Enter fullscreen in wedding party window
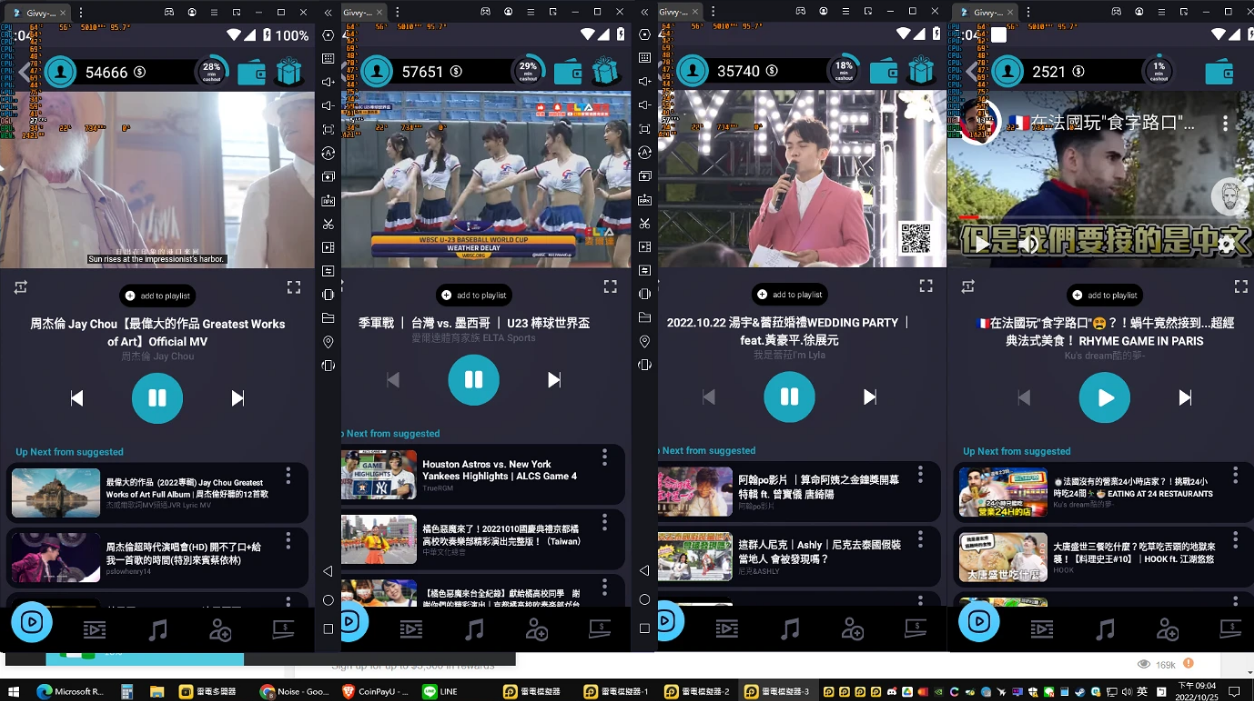The width and height of the screenshot is (1254, 701). tap(926, 286)
